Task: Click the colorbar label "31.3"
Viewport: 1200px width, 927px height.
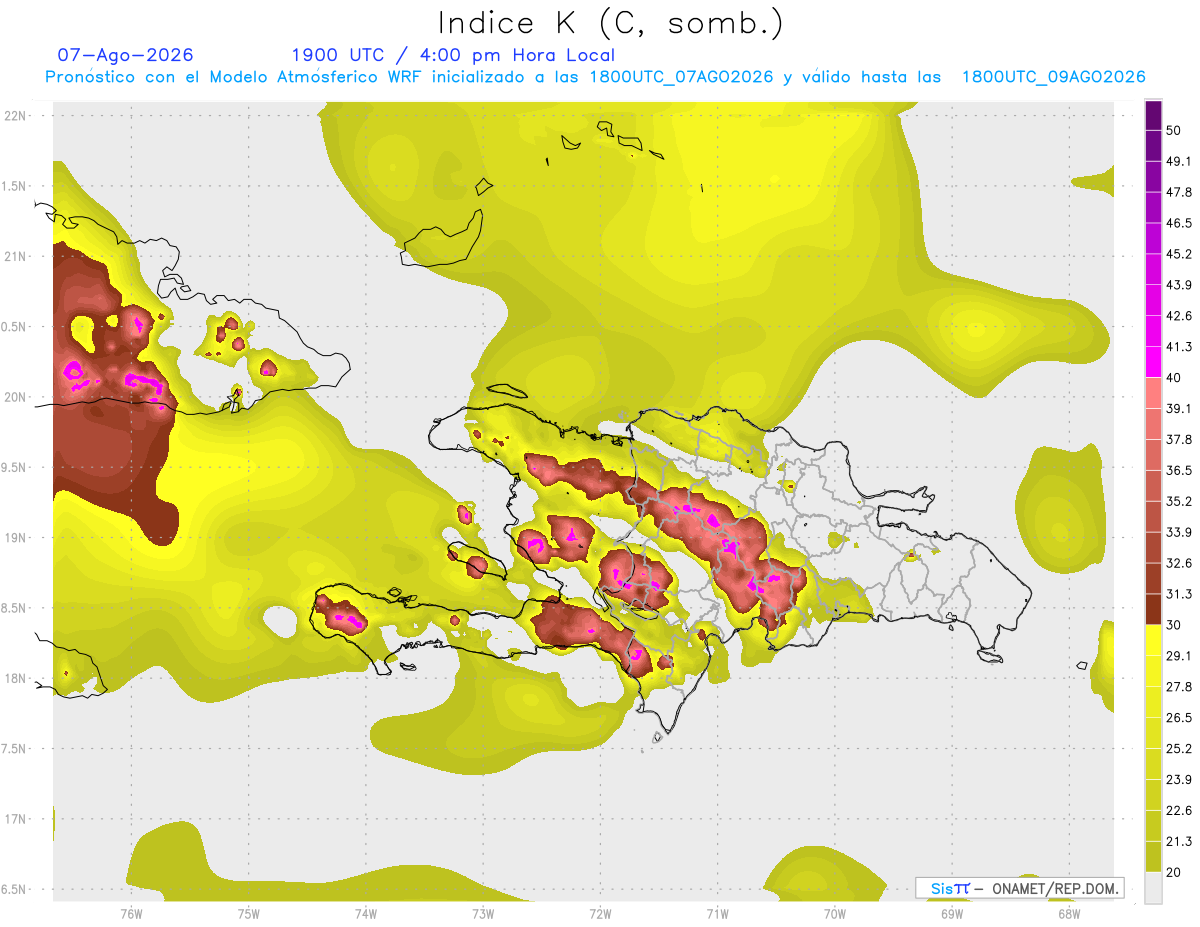Action: pos(1179,594)
